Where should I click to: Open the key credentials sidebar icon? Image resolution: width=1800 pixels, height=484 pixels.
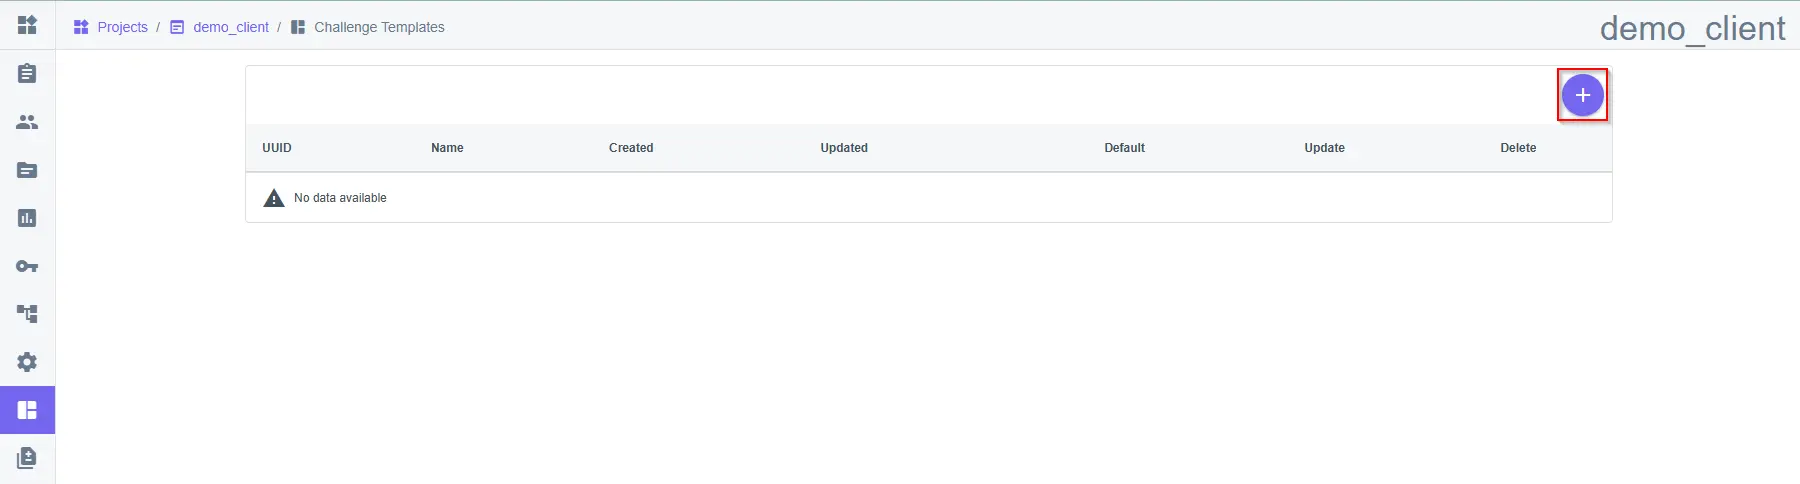tap(27, 266)
